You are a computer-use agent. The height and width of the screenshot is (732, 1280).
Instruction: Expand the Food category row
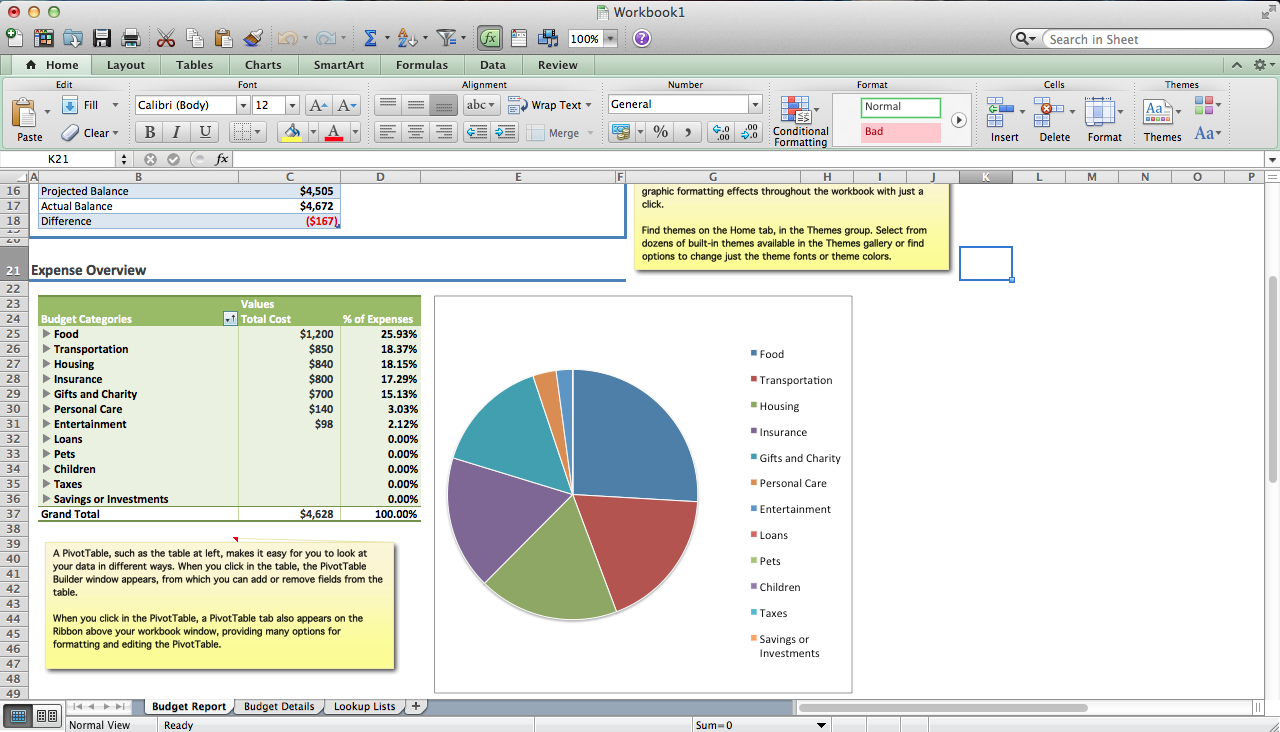click(46, 334)
